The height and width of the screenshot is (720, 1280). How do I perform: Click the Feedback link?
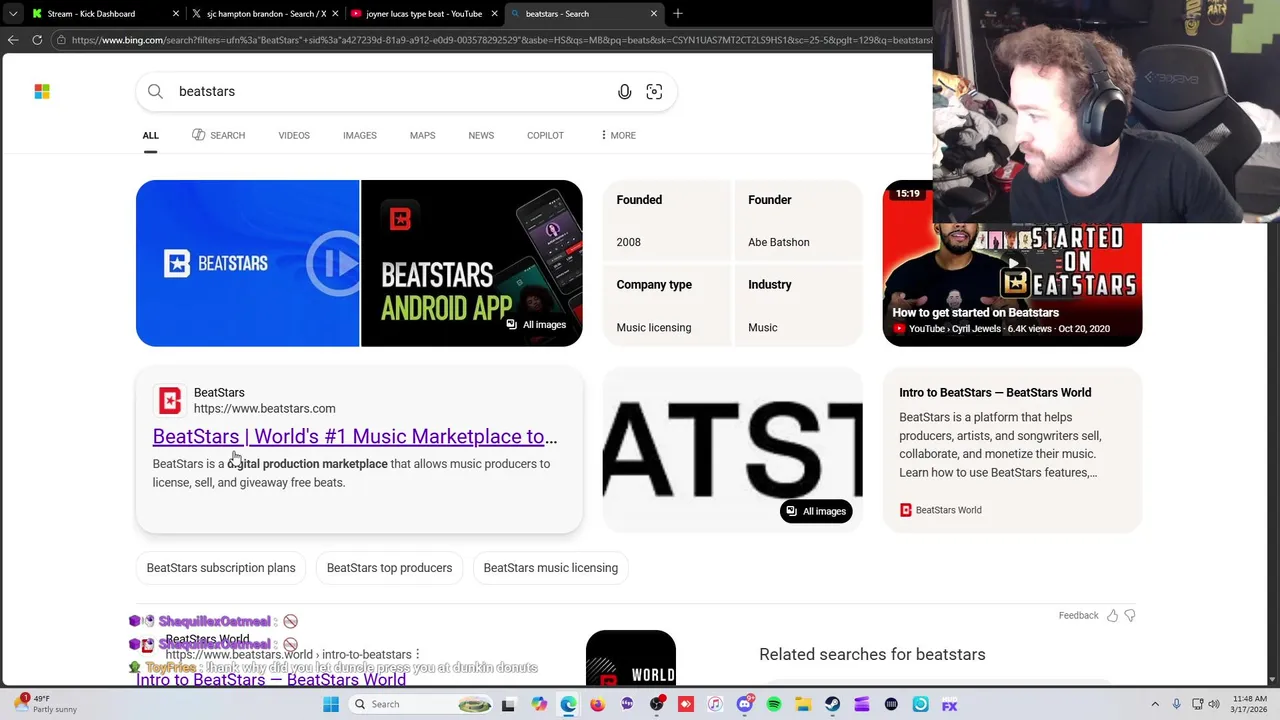point(1078,615)
